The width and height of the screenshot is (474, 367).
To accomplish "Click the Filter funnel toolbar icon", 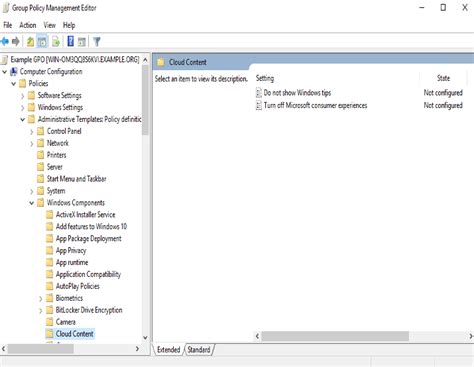I will point(97,42).
